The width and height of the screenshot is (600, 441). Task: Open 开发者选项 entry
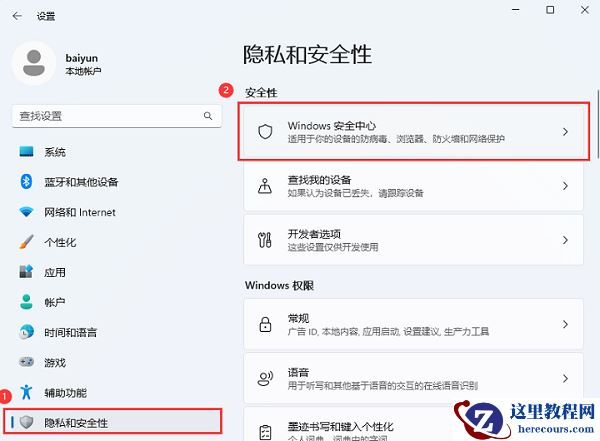coord(413,240)
